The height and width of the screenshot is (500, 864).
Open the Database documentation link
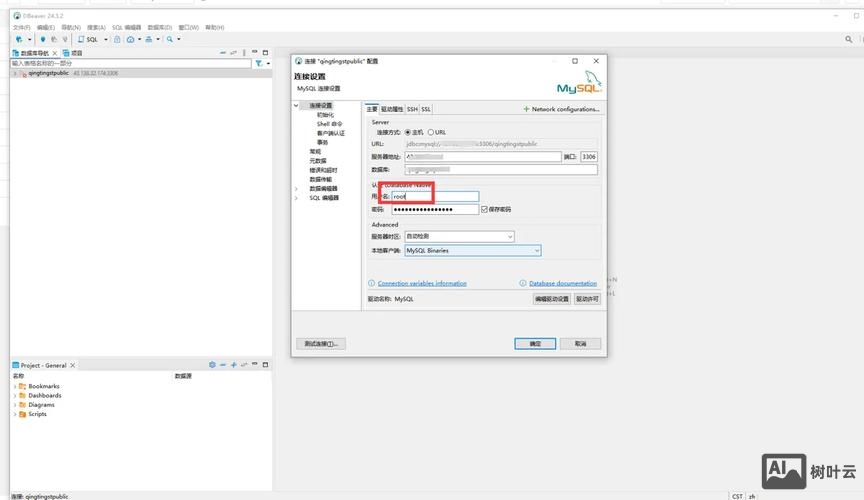pos(562,283)
